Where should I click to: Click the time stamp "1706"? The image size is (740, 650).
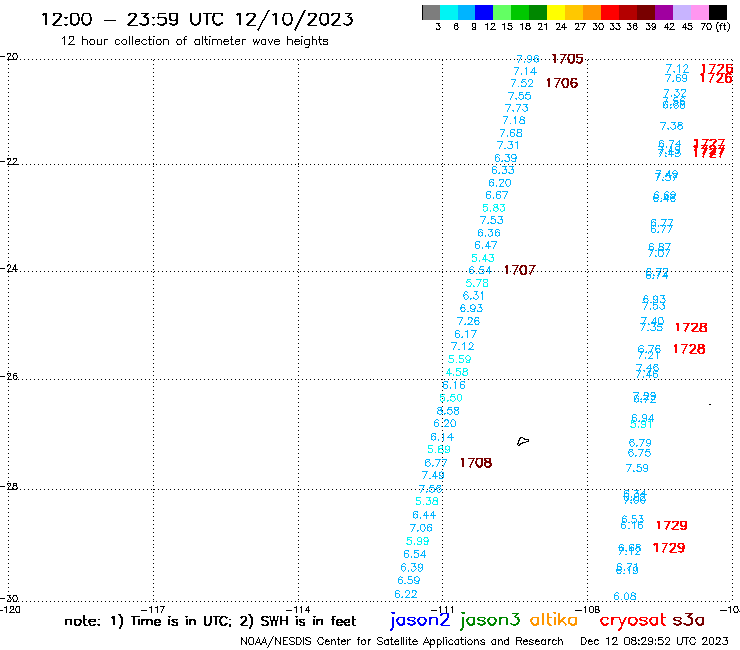click(562, 83)
